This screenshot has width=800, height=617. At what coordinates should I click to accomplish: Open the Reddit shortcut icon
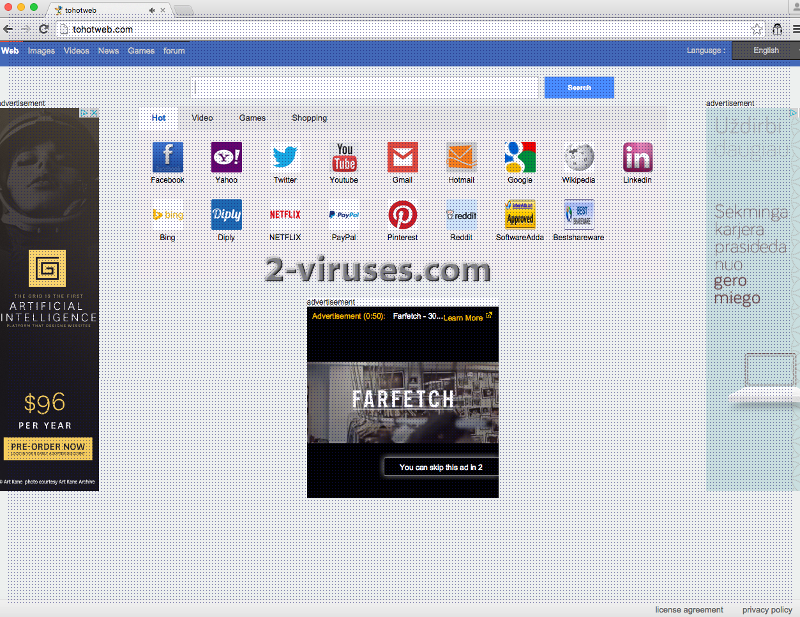click(461, 215)
